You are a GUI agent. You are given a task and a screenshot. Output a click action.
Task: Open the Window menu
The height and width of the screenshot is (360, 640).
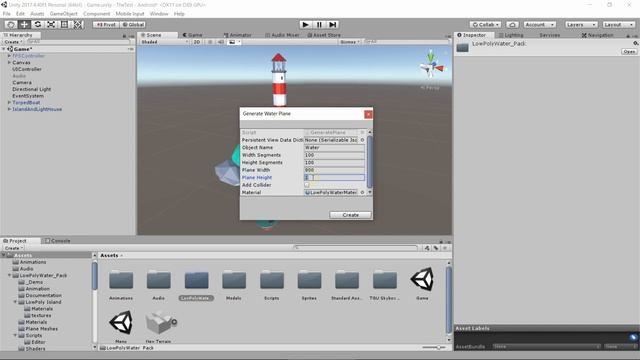[159, 13]
